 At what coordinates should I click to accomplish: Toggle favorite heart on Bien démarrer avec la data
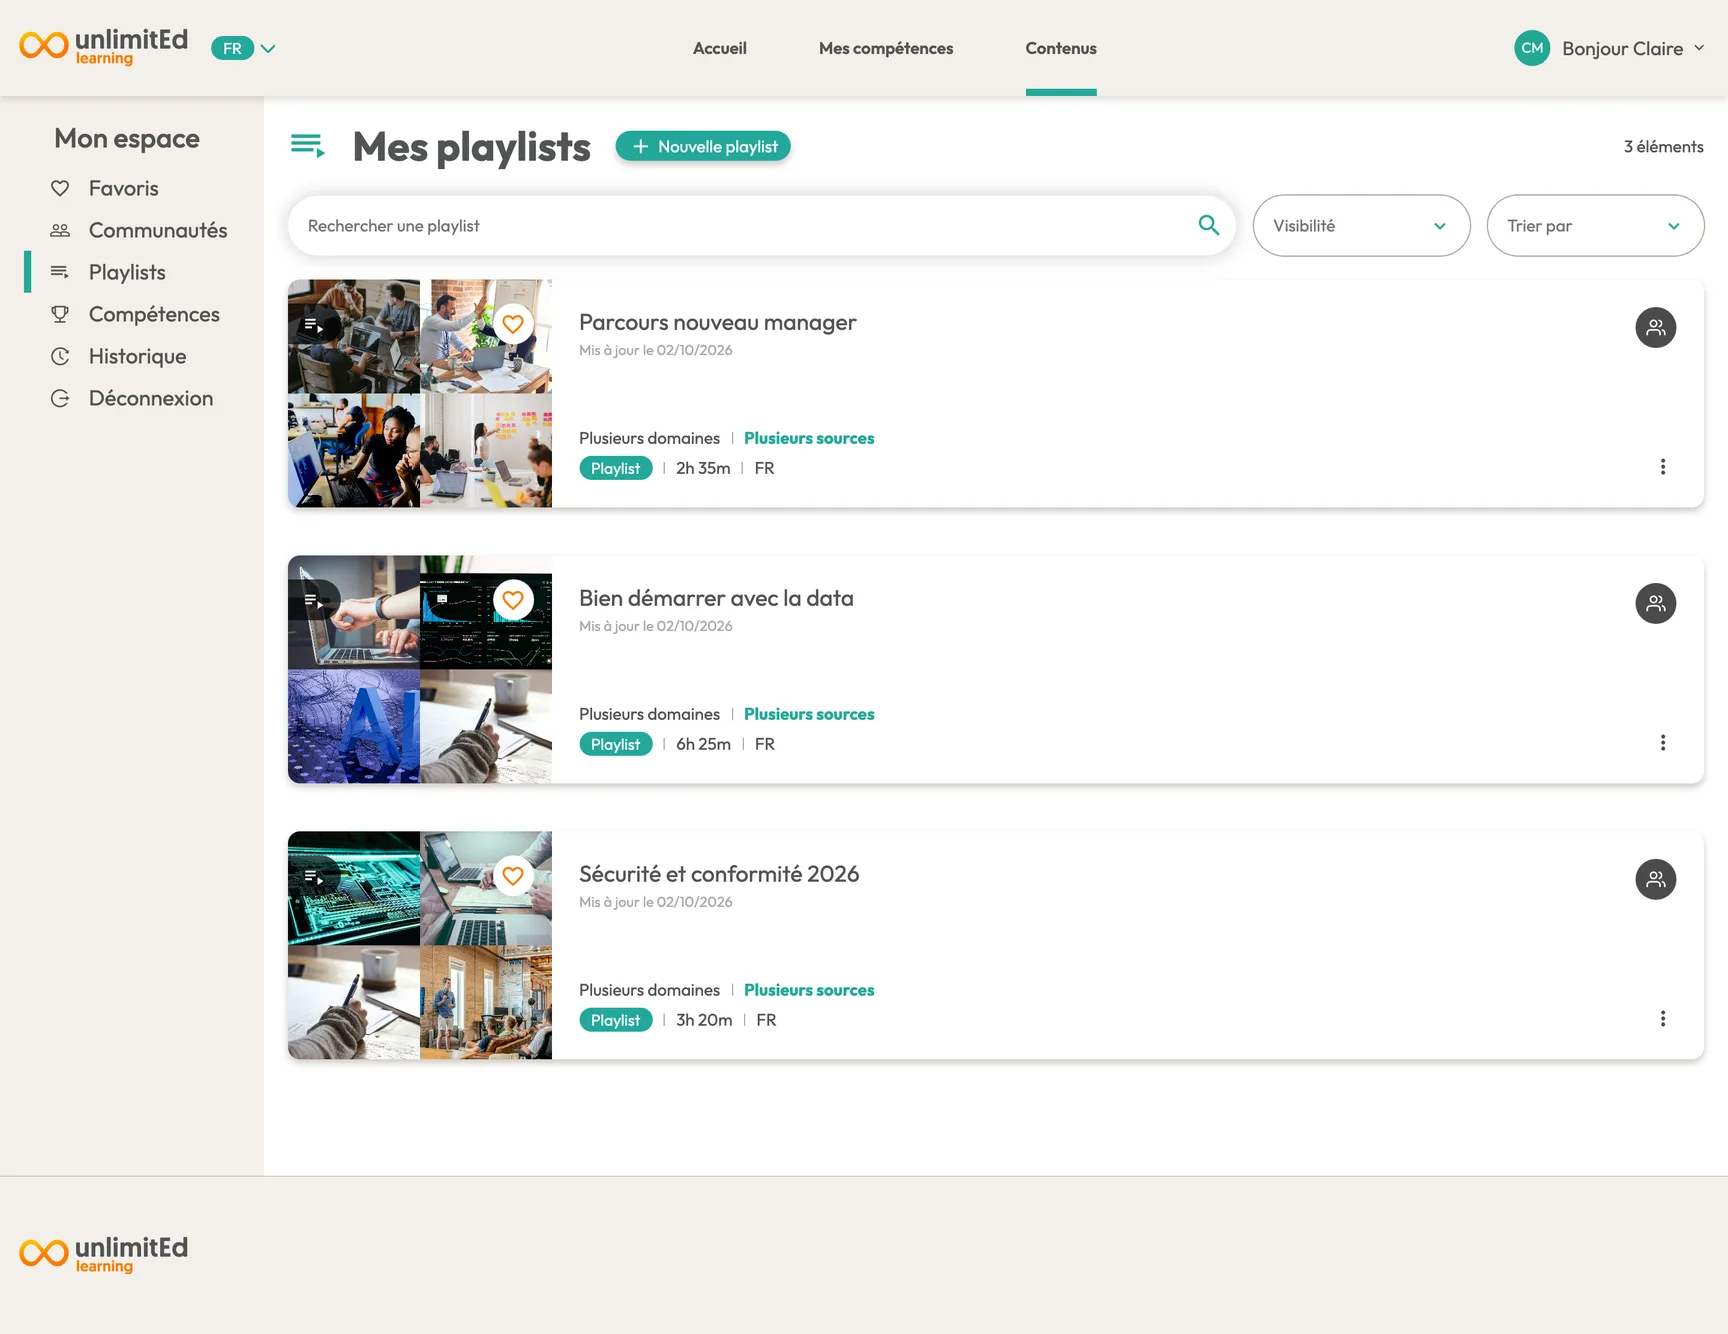513,600
